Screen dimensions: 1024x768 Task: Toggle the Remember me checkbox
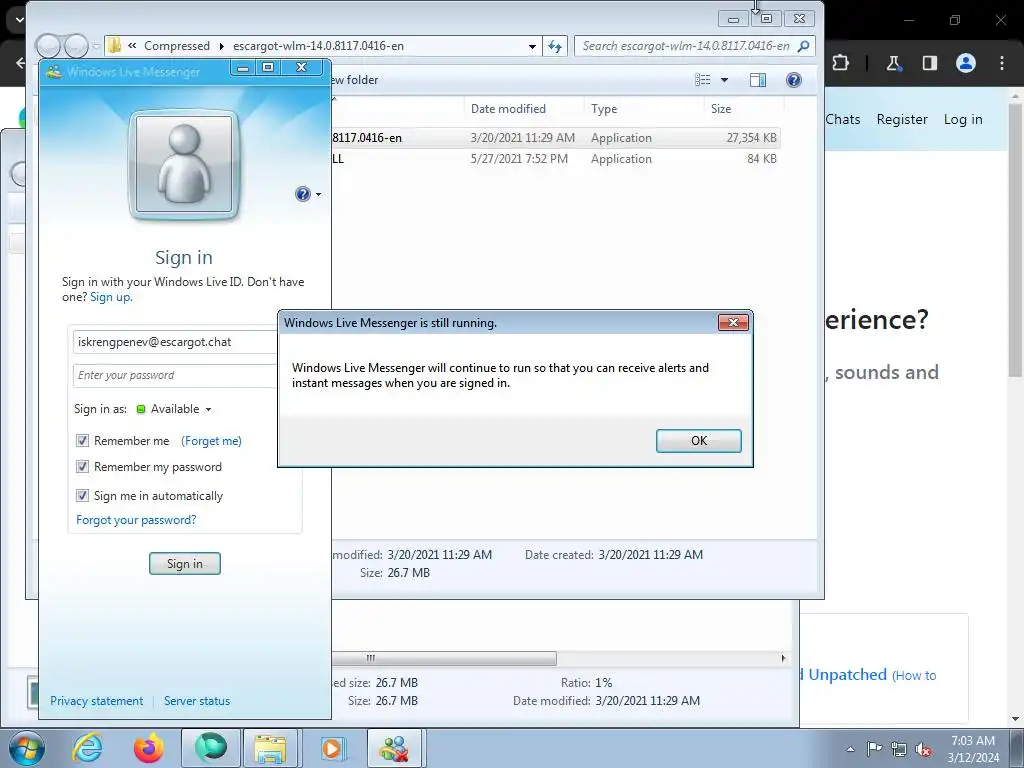click(82, 441)
